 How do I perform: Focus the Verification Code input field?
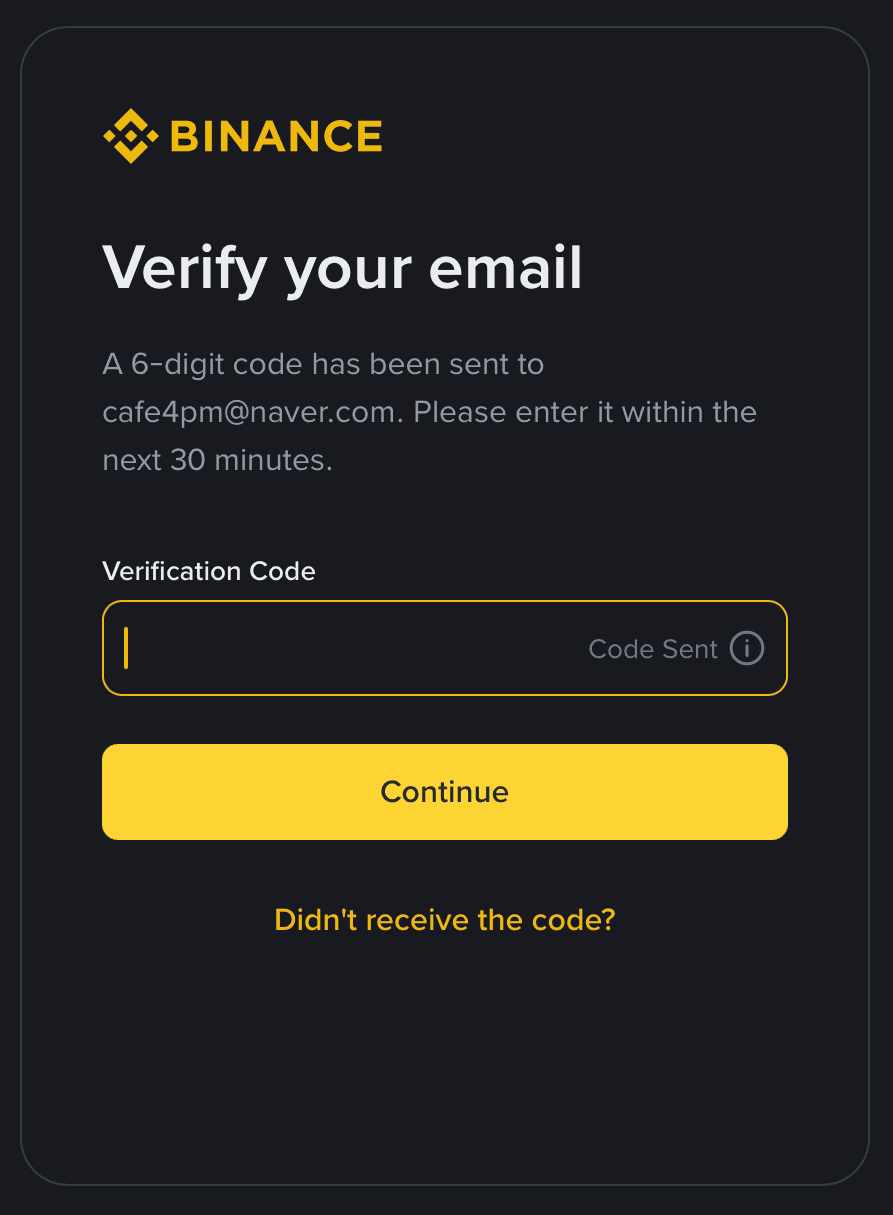tap(300, 648)
